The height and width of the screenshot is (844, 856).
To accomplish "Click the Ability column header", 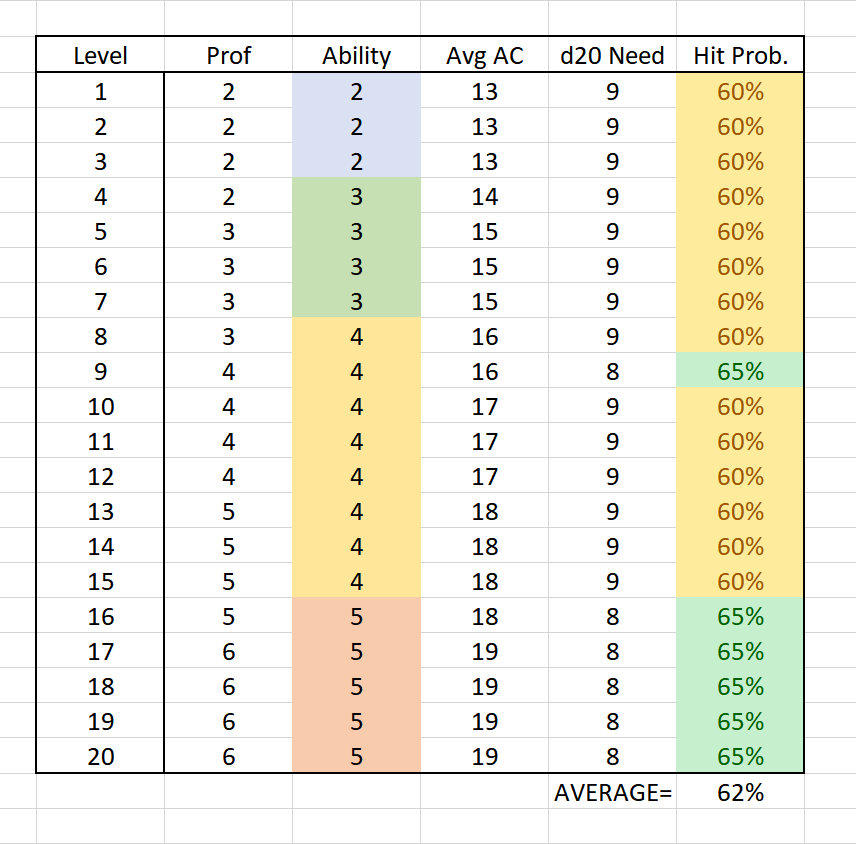I will [x=356, y=56].
